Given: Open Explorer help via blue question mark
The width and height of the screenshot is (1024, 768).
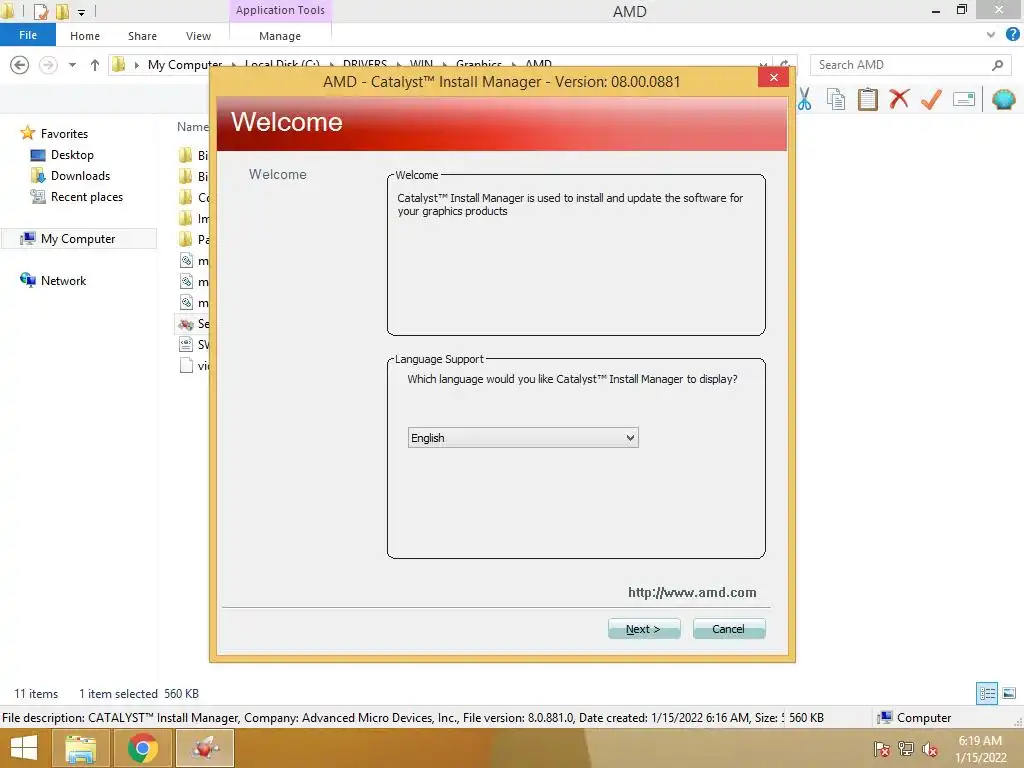Looking at the screenshot, I should pos(1012,35).
